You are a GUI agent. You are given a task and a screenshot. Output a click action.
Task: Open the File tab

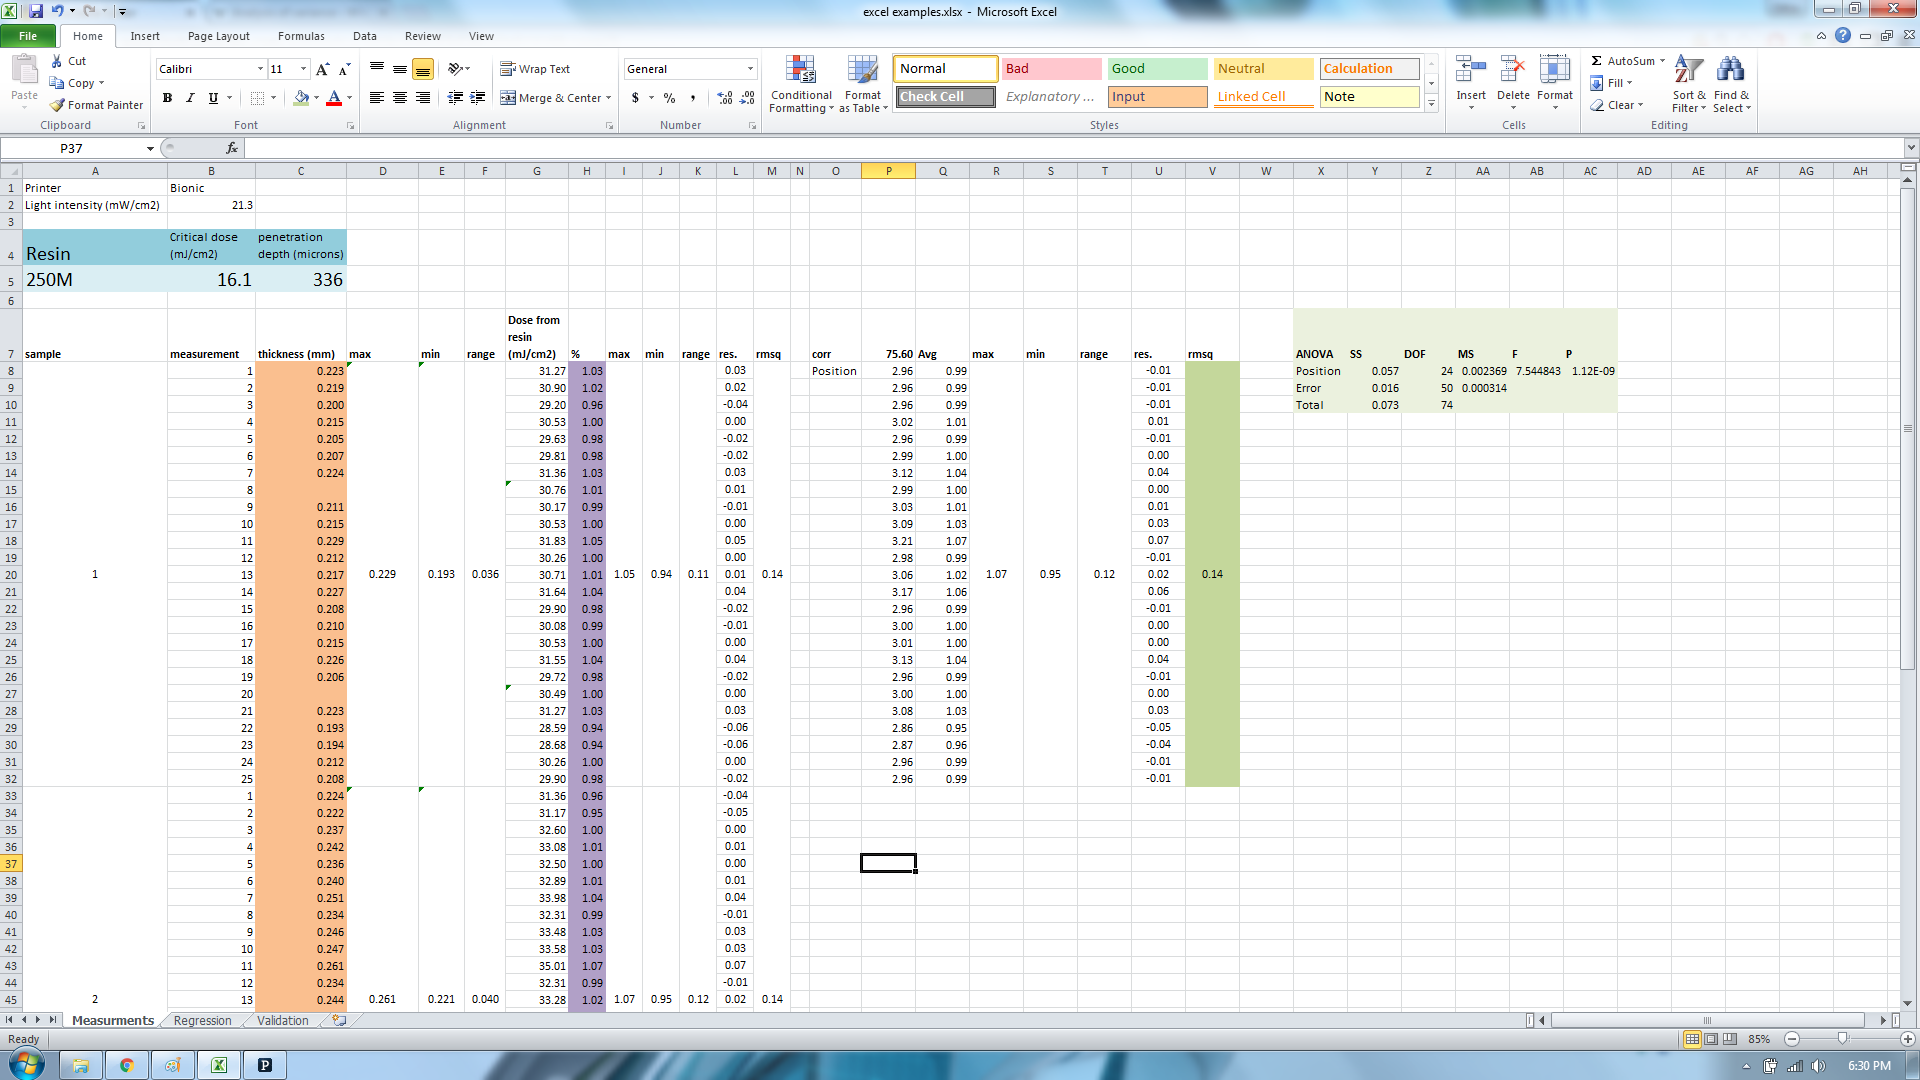point(28,36)
